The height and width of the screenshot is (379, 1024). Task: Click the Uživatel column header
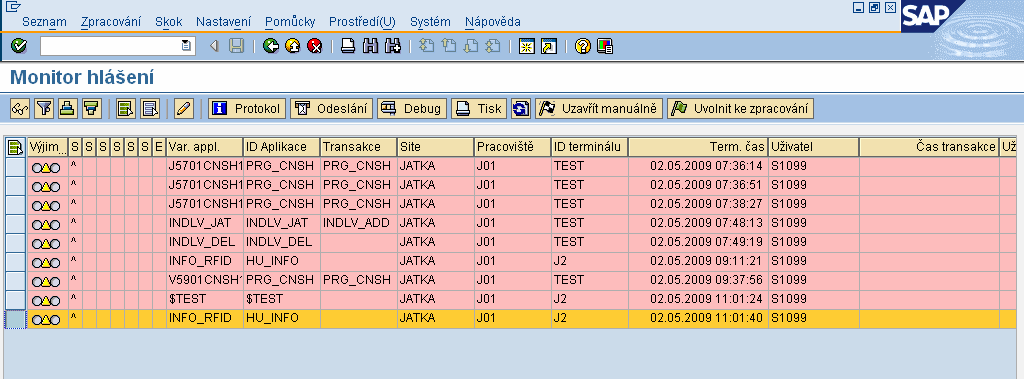(814, 147)
